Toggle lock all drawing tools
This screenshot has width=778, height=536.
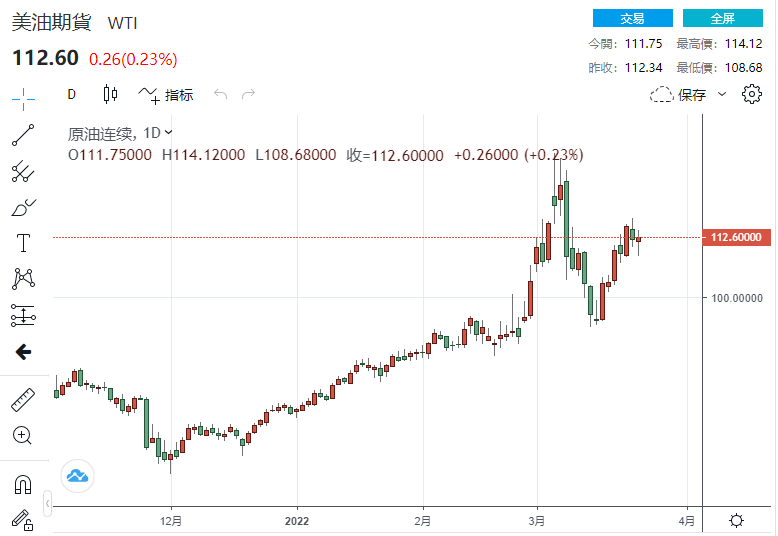point(23,519)
